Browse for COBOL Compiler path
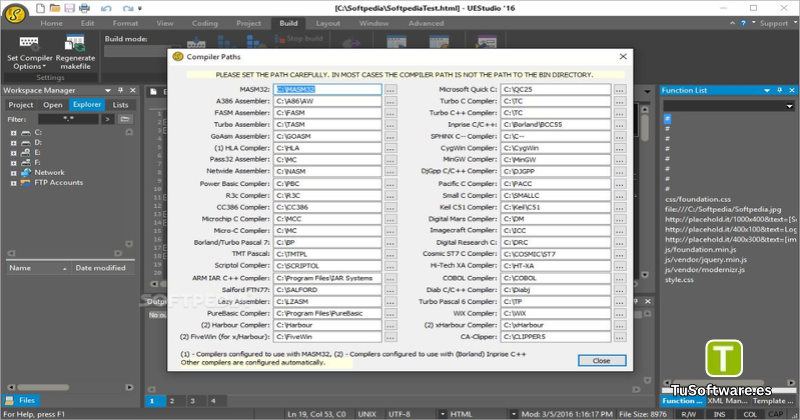 pos(619,278)
